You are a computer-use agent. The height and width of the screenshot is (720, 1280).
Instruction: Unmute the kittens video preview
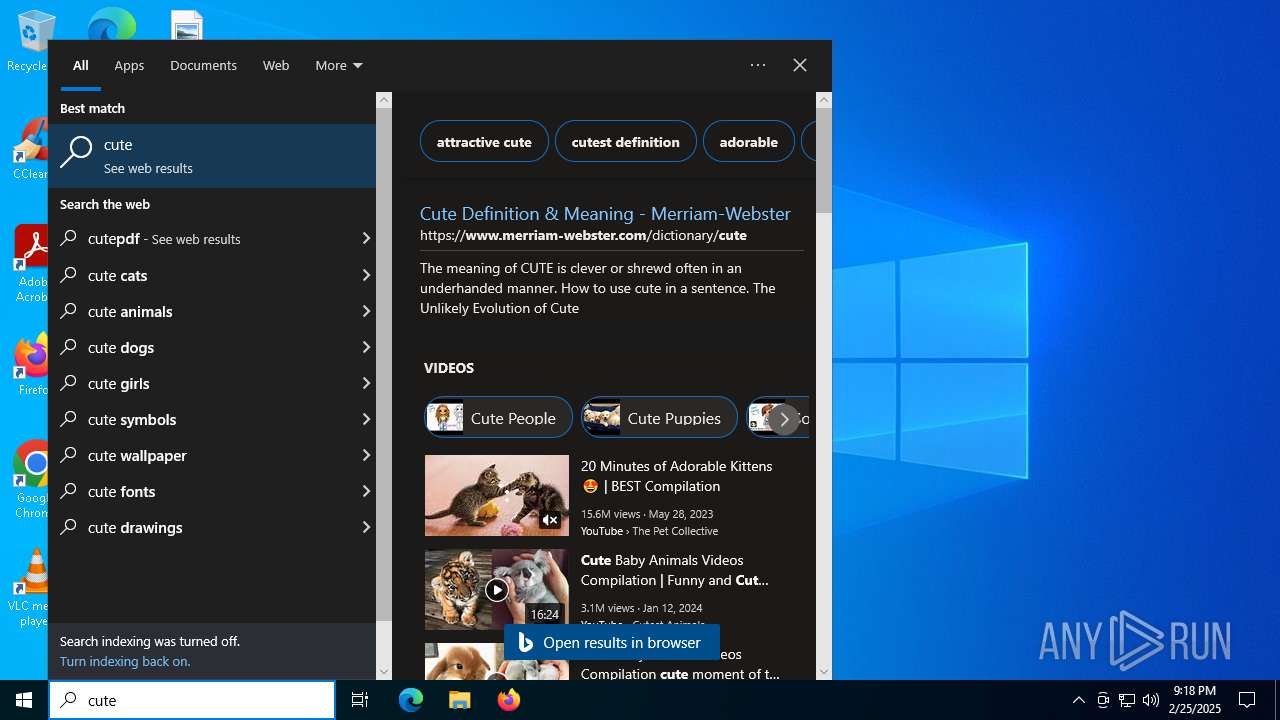[x=550, y=520]
